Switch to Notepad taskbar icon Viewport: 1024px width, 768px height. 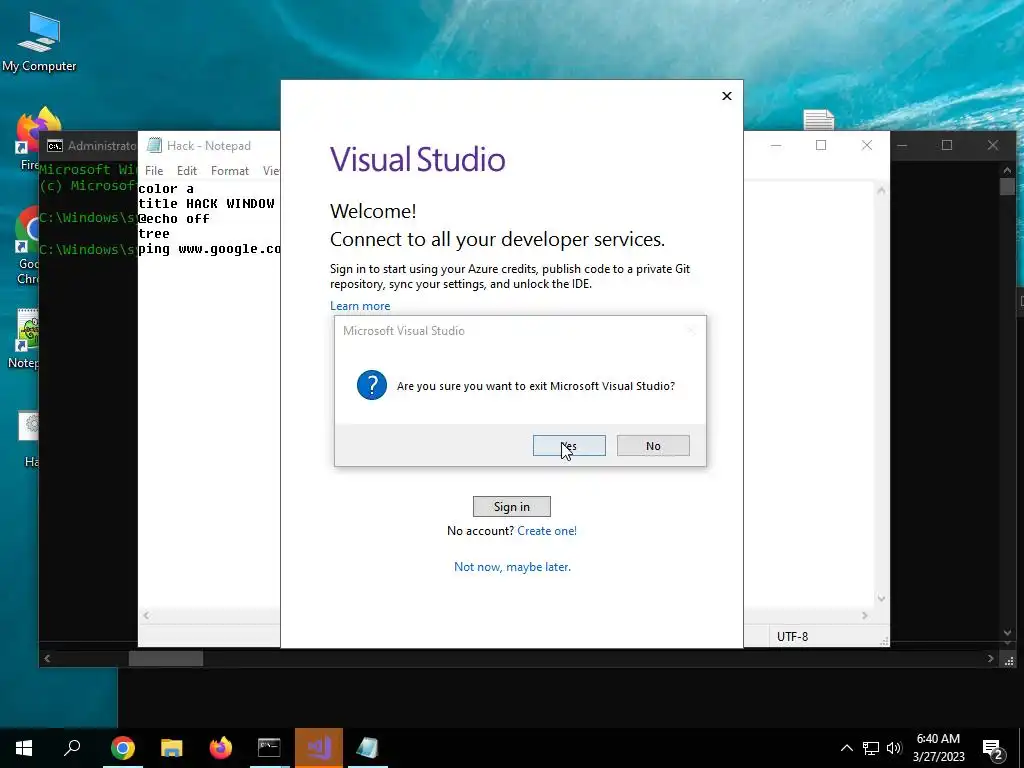[x=368, y=748]
